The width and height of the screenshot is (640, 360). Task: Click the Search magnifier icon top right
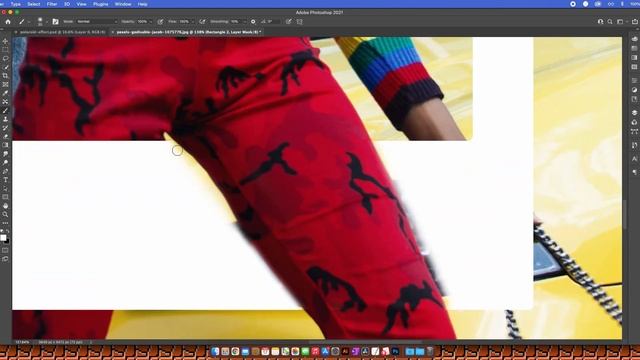(x=610, y=22)
